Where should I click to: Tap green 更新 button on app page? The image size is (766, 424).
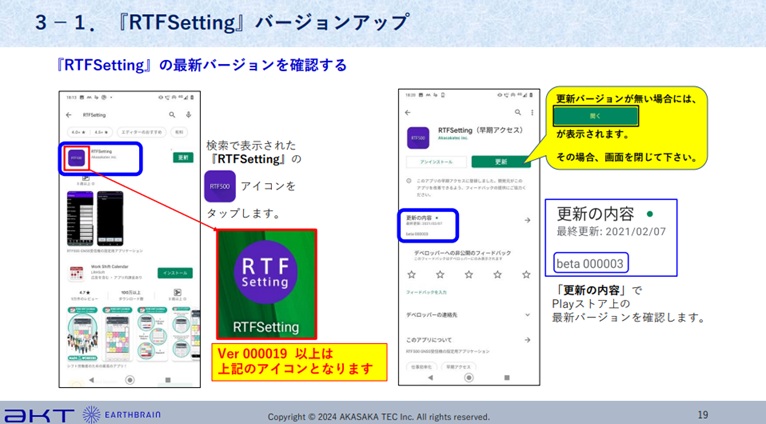click(501, 162)
